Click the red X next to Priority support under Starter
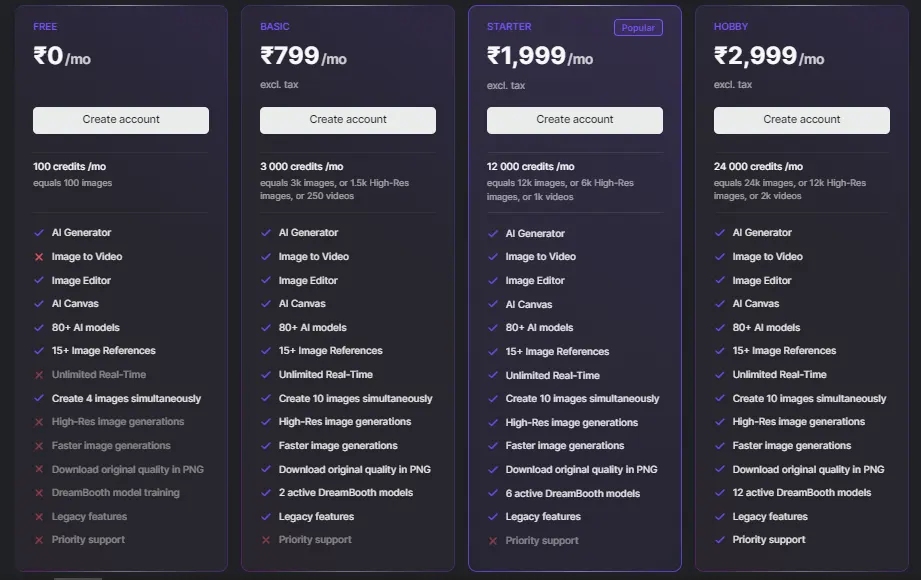The width and height of the screenshot is (921, 580). pos(493,540)
